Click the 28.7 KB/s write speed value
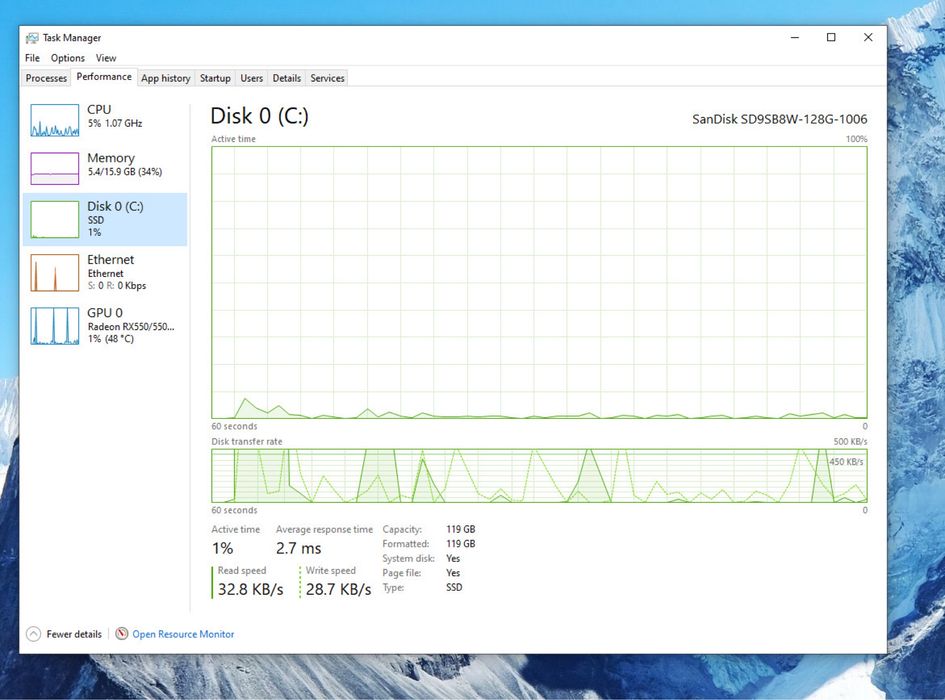This screenshot has height=700, width=945. pos(339,589)
